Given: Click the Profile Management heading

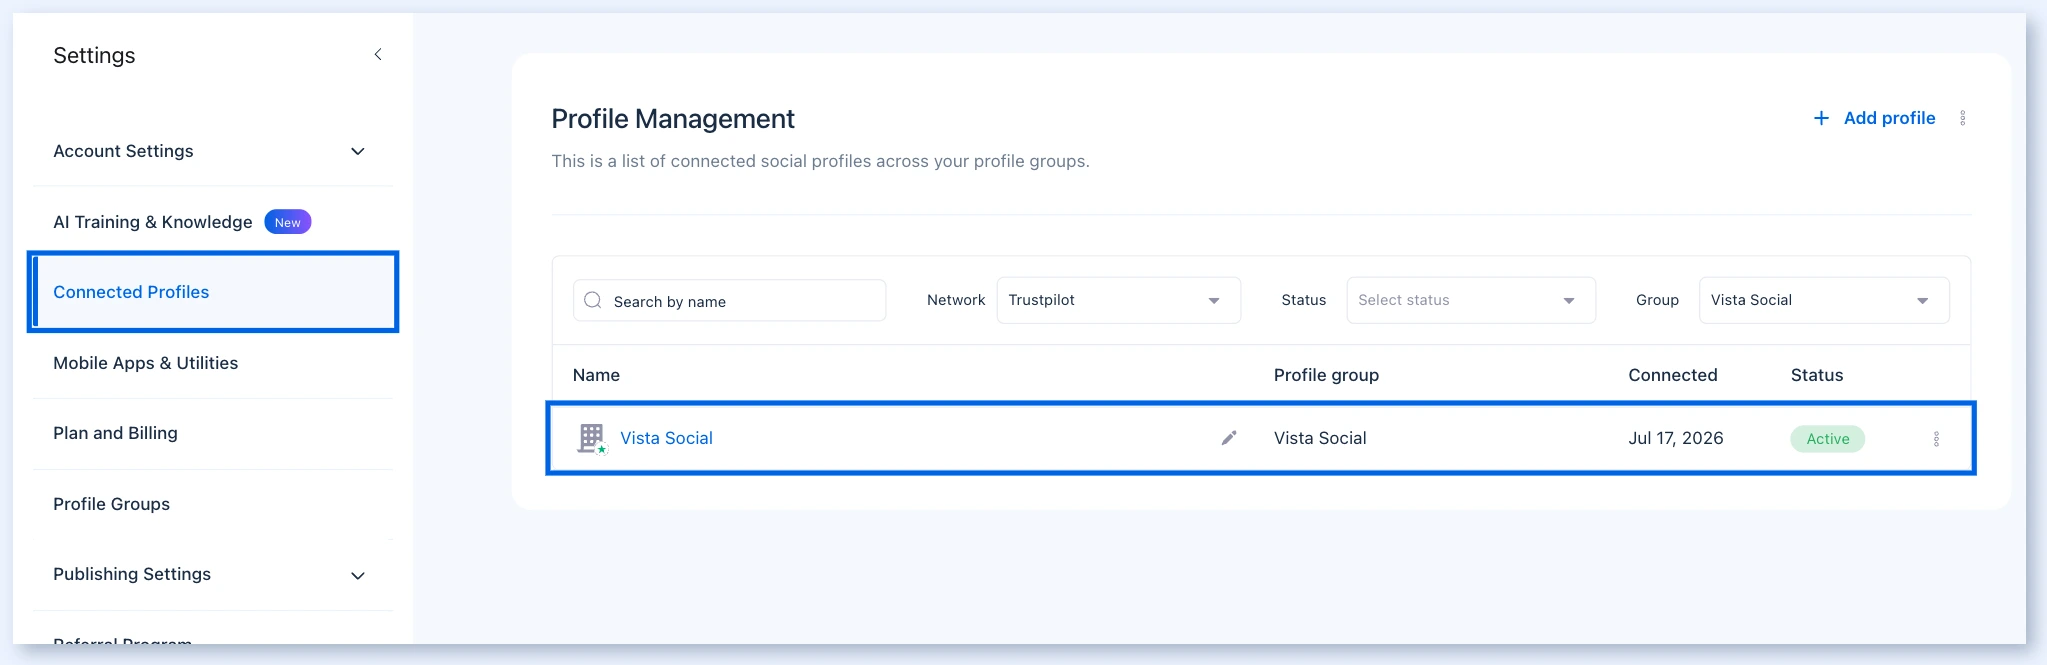Looking at the screenshot, I should pyautogui.click(x=673, y=119).
